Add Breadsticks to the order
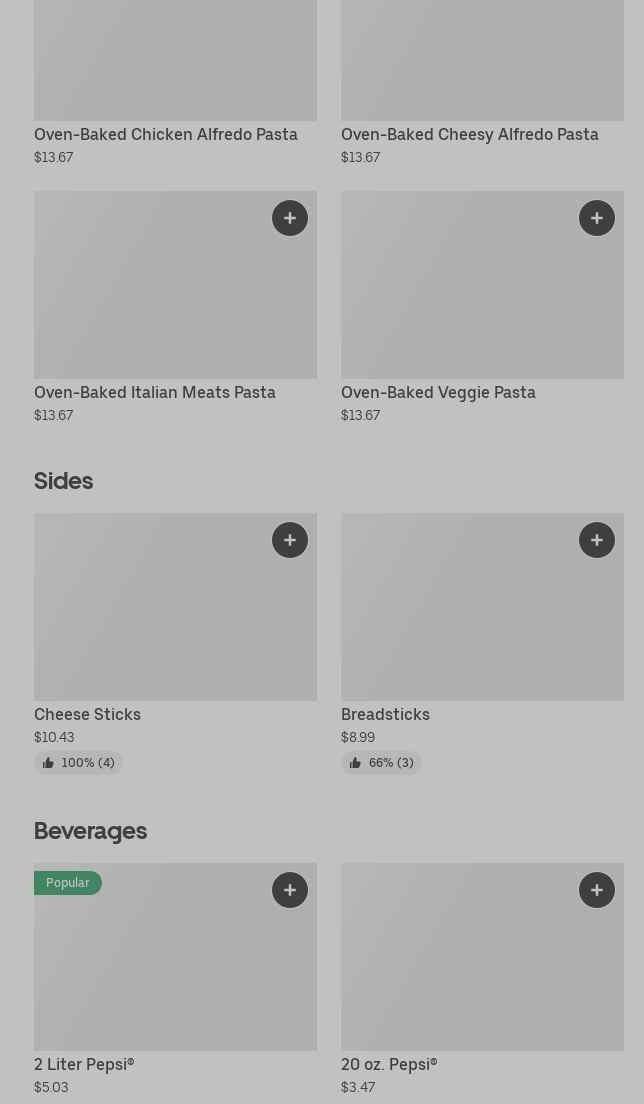 pyautogui.click(x=597, y=540)
